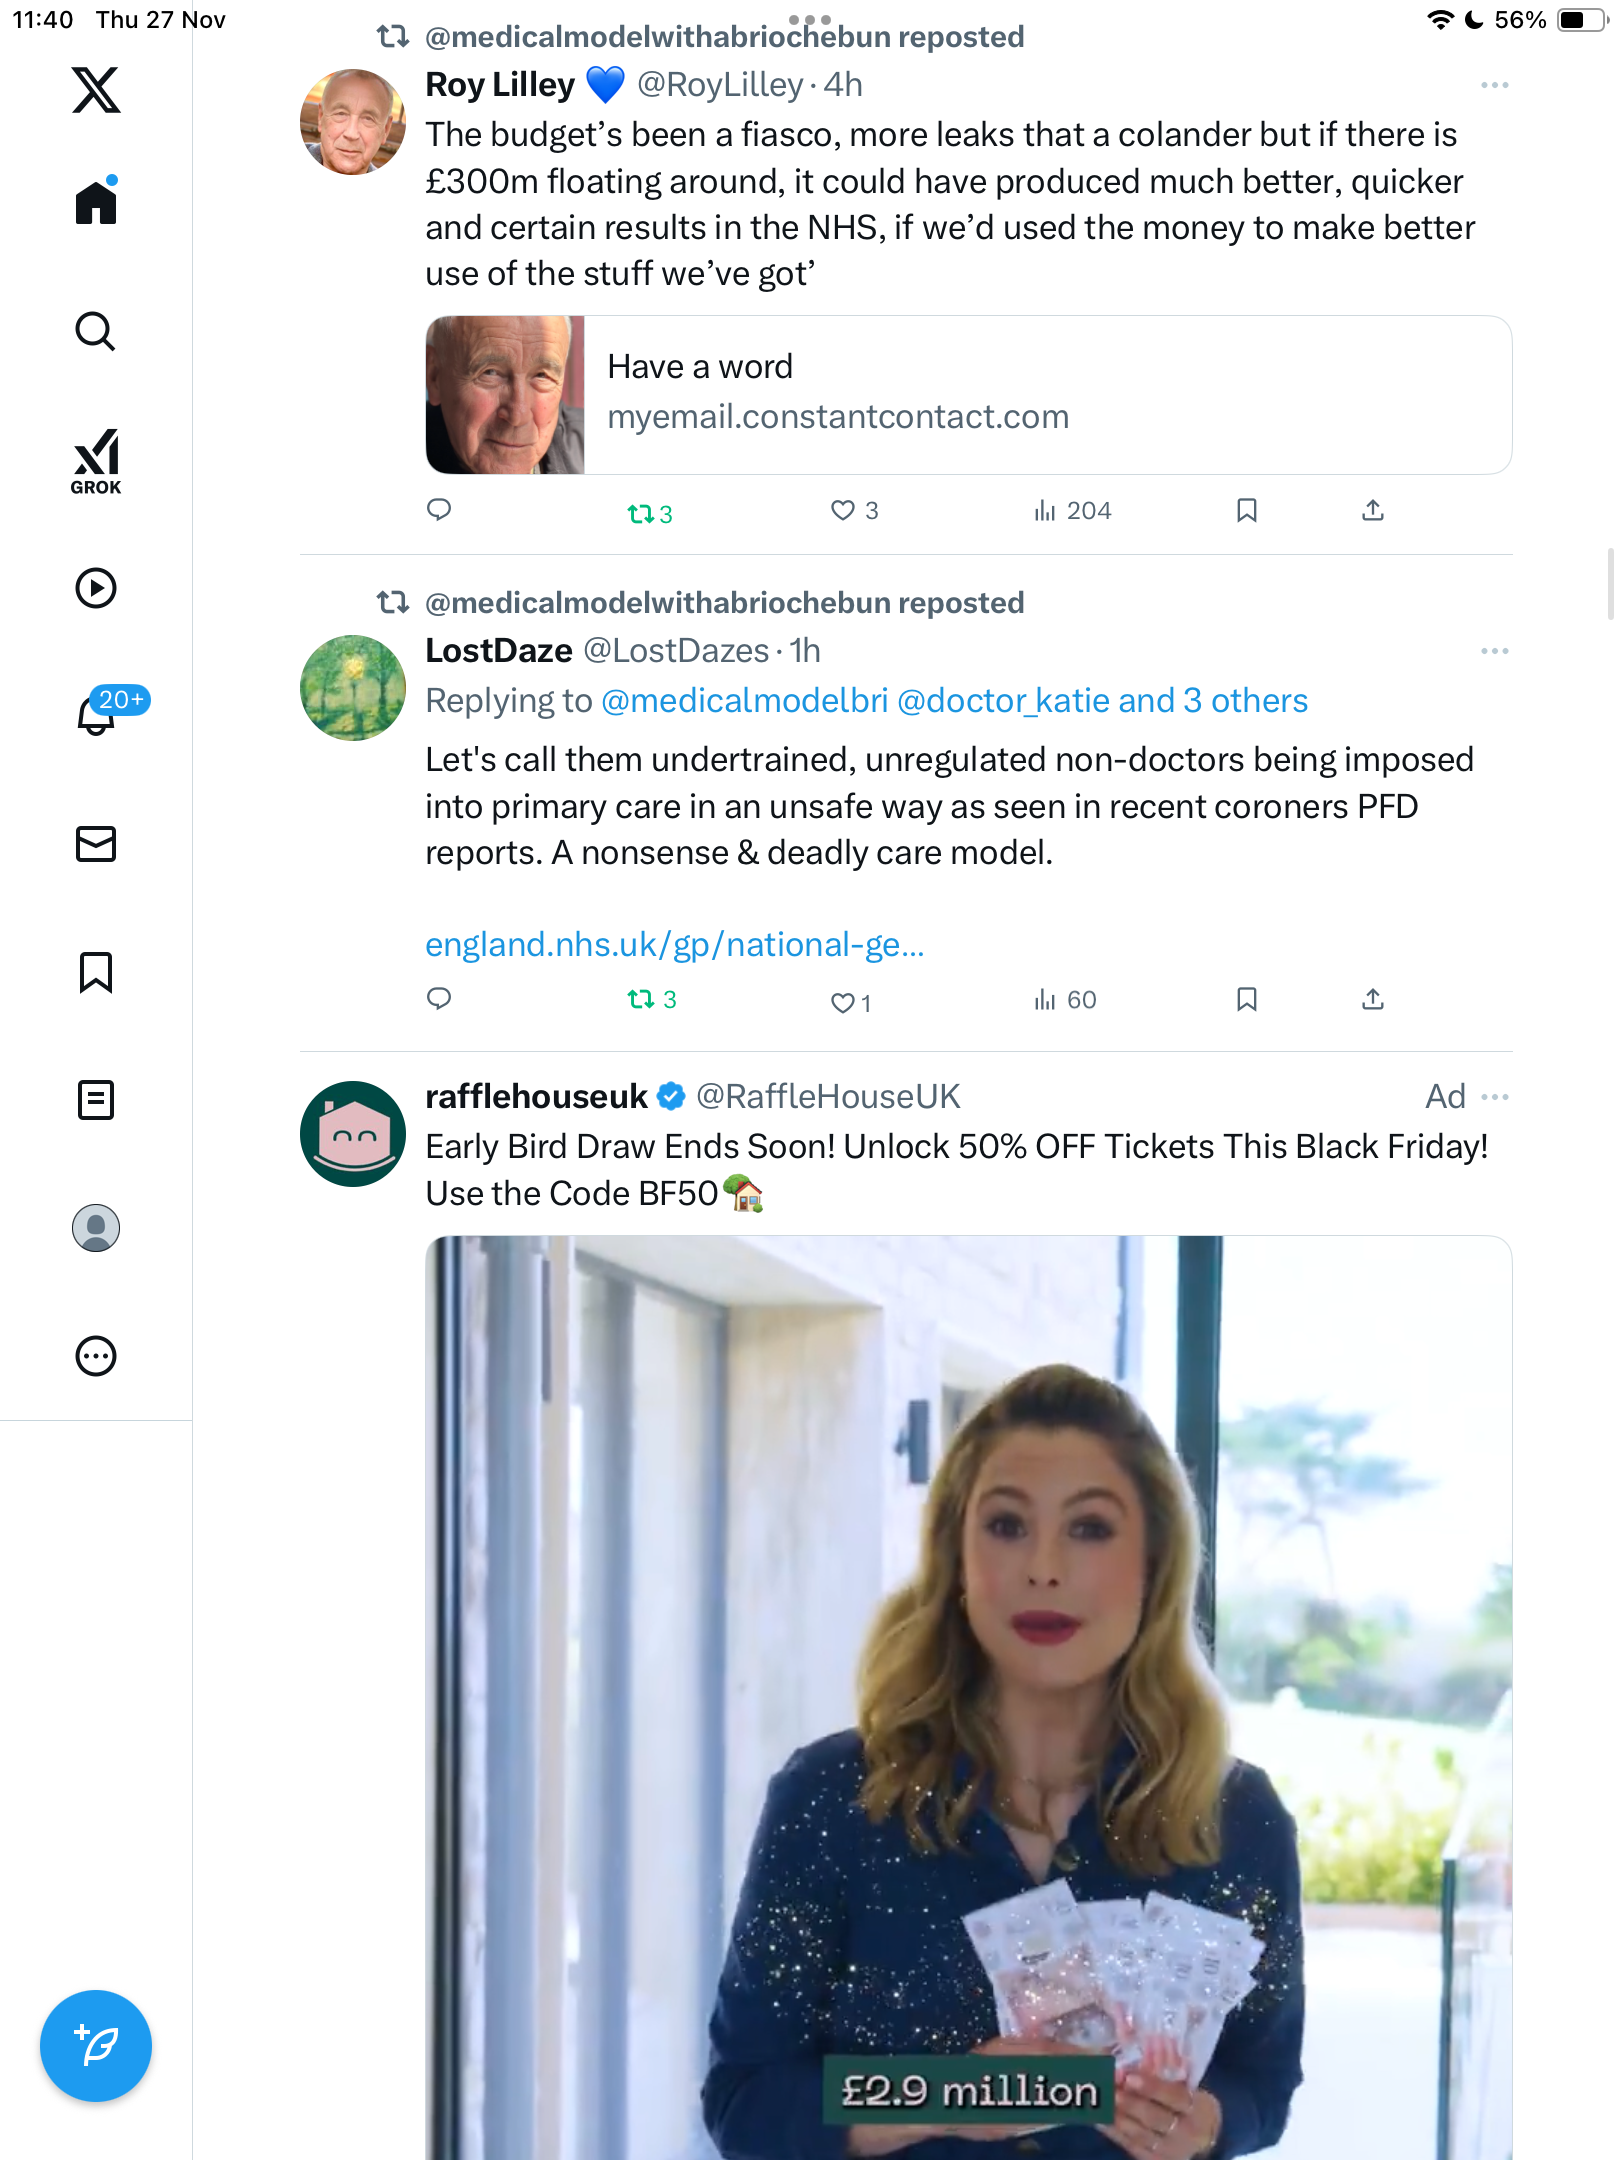Open the england.nhs.uk link

[x=674, y=944]
